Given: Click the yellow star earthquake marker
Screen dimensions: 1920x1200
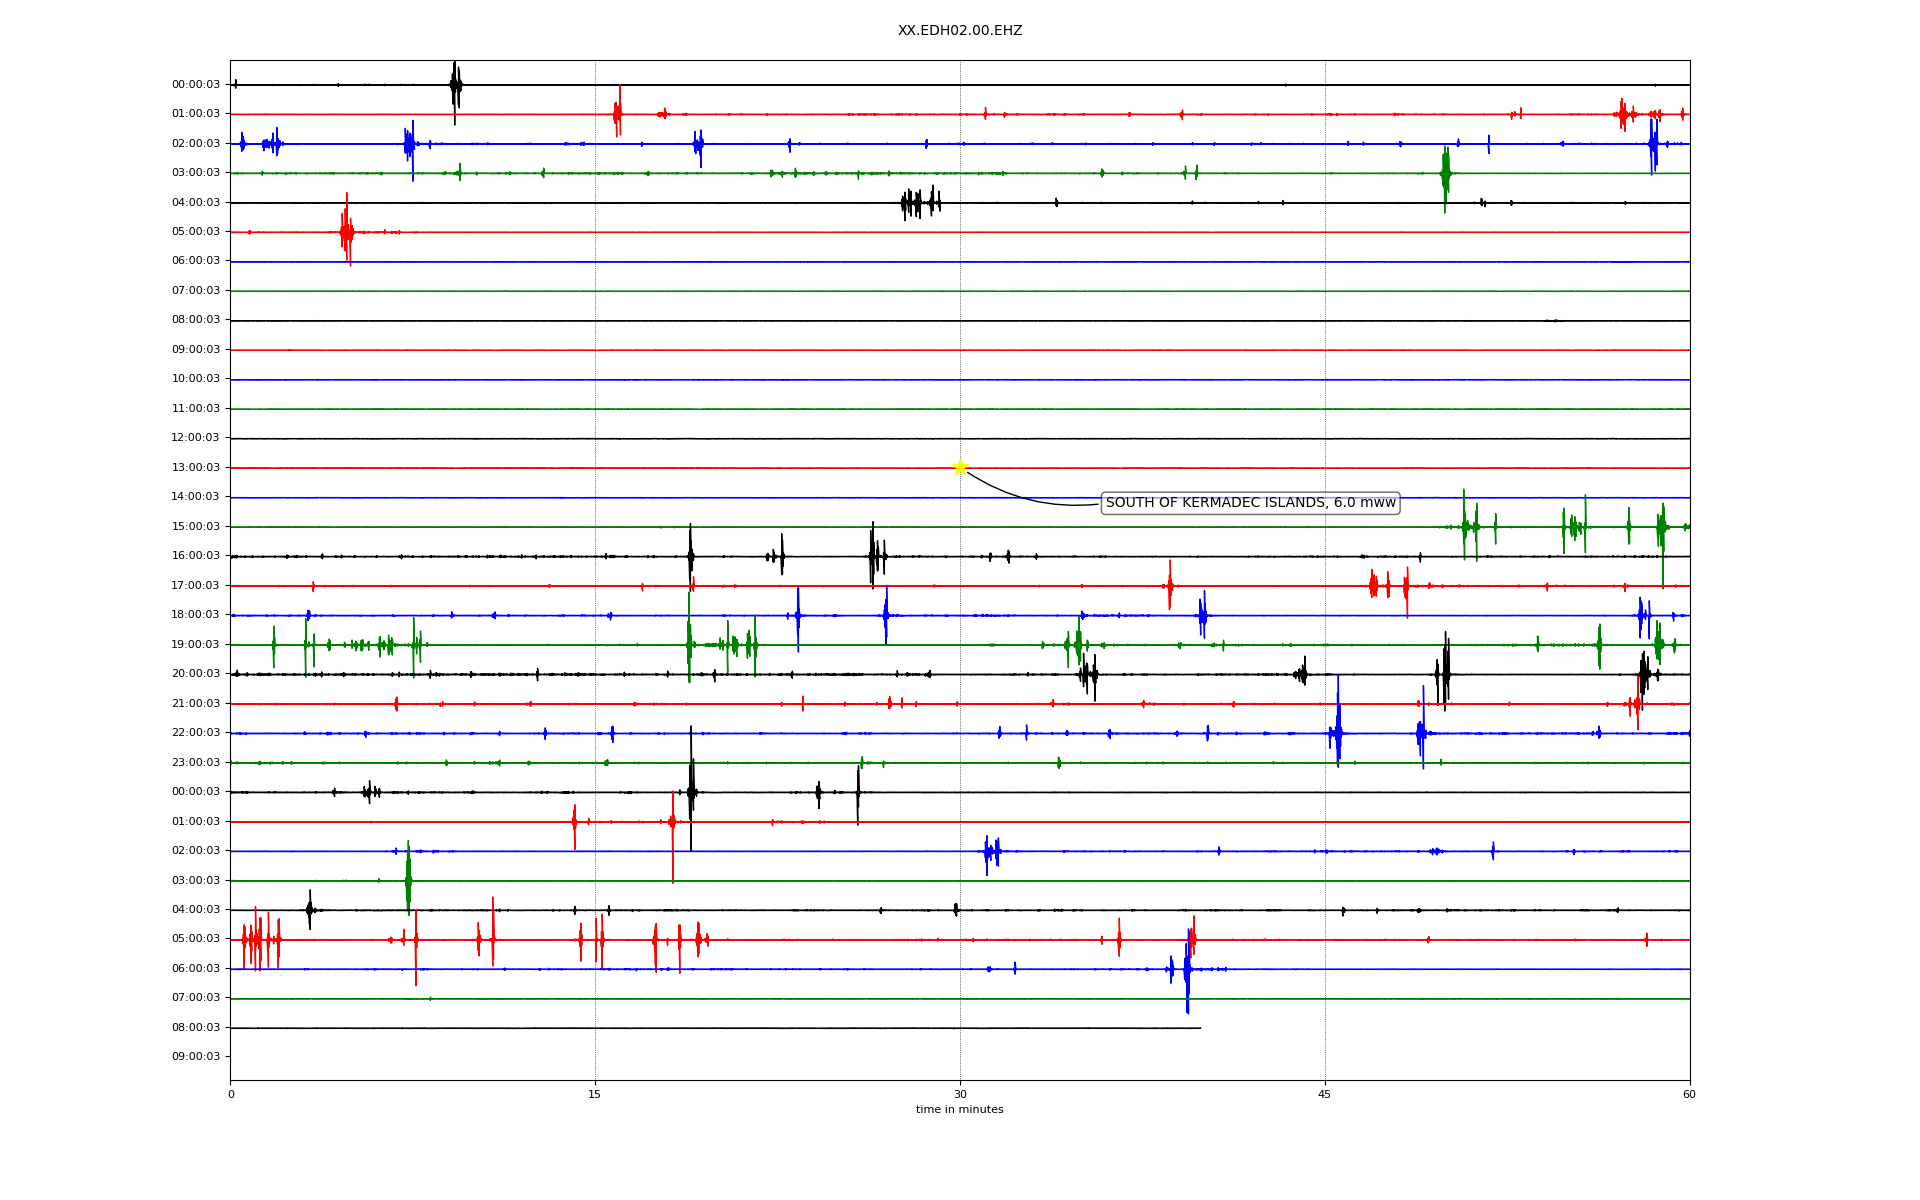Looking at the screenshot, I should [960, 467].
